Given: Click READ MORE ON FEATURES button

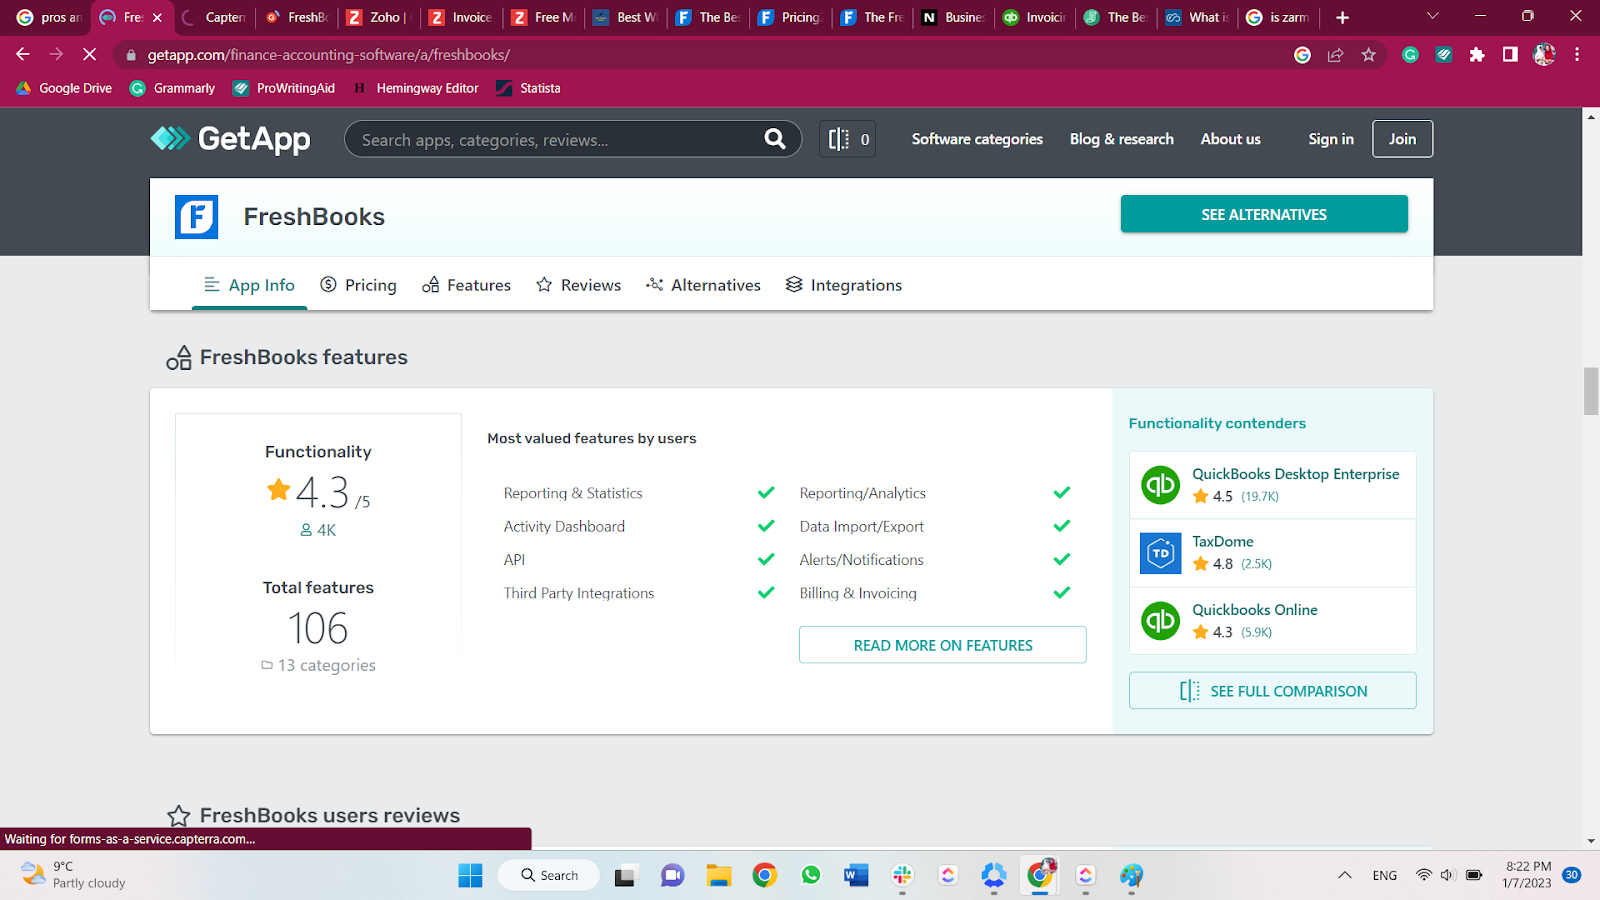Looking at the screenshot, I should [x=943, y=645].
